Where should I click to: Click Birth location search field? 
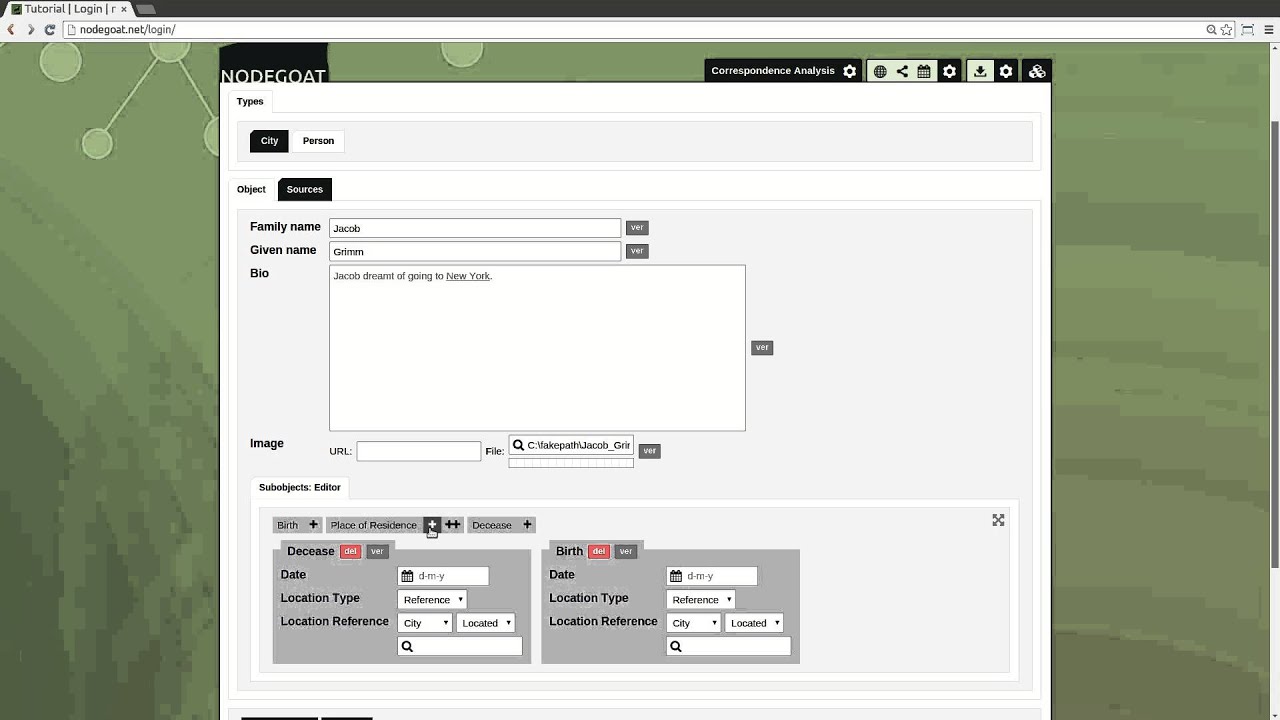click(729, 646)
